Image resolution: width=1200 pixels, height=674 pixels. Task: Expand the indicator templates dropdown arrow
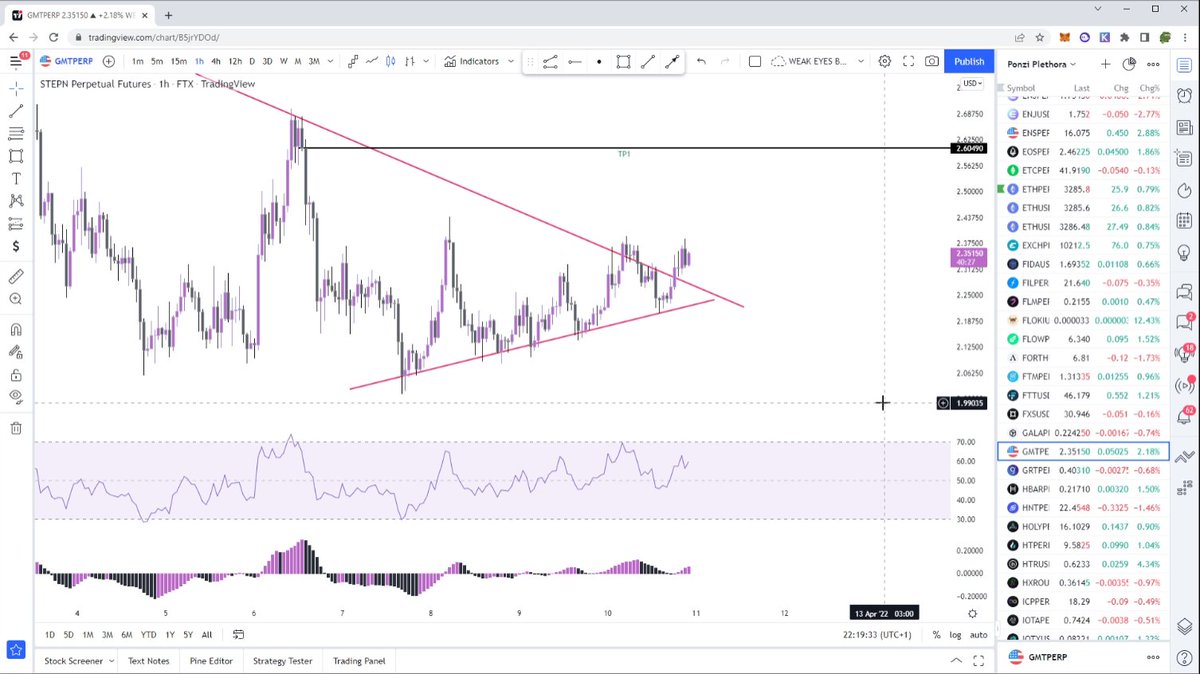coord(511,61)
